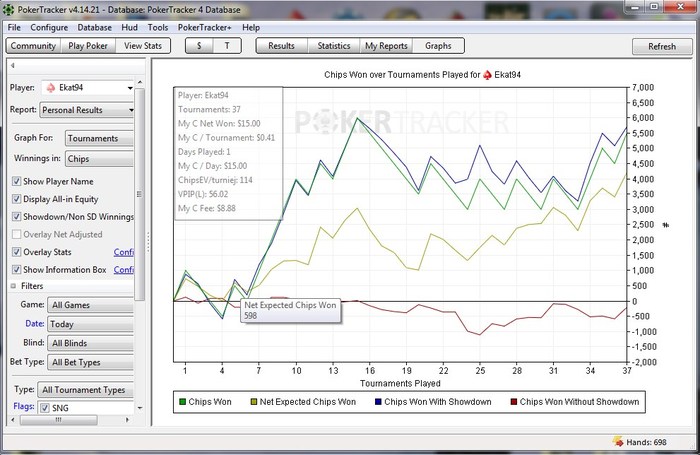
Task: Click the spade icon beside the Ekat94 player name
Action: click(51, 88)
